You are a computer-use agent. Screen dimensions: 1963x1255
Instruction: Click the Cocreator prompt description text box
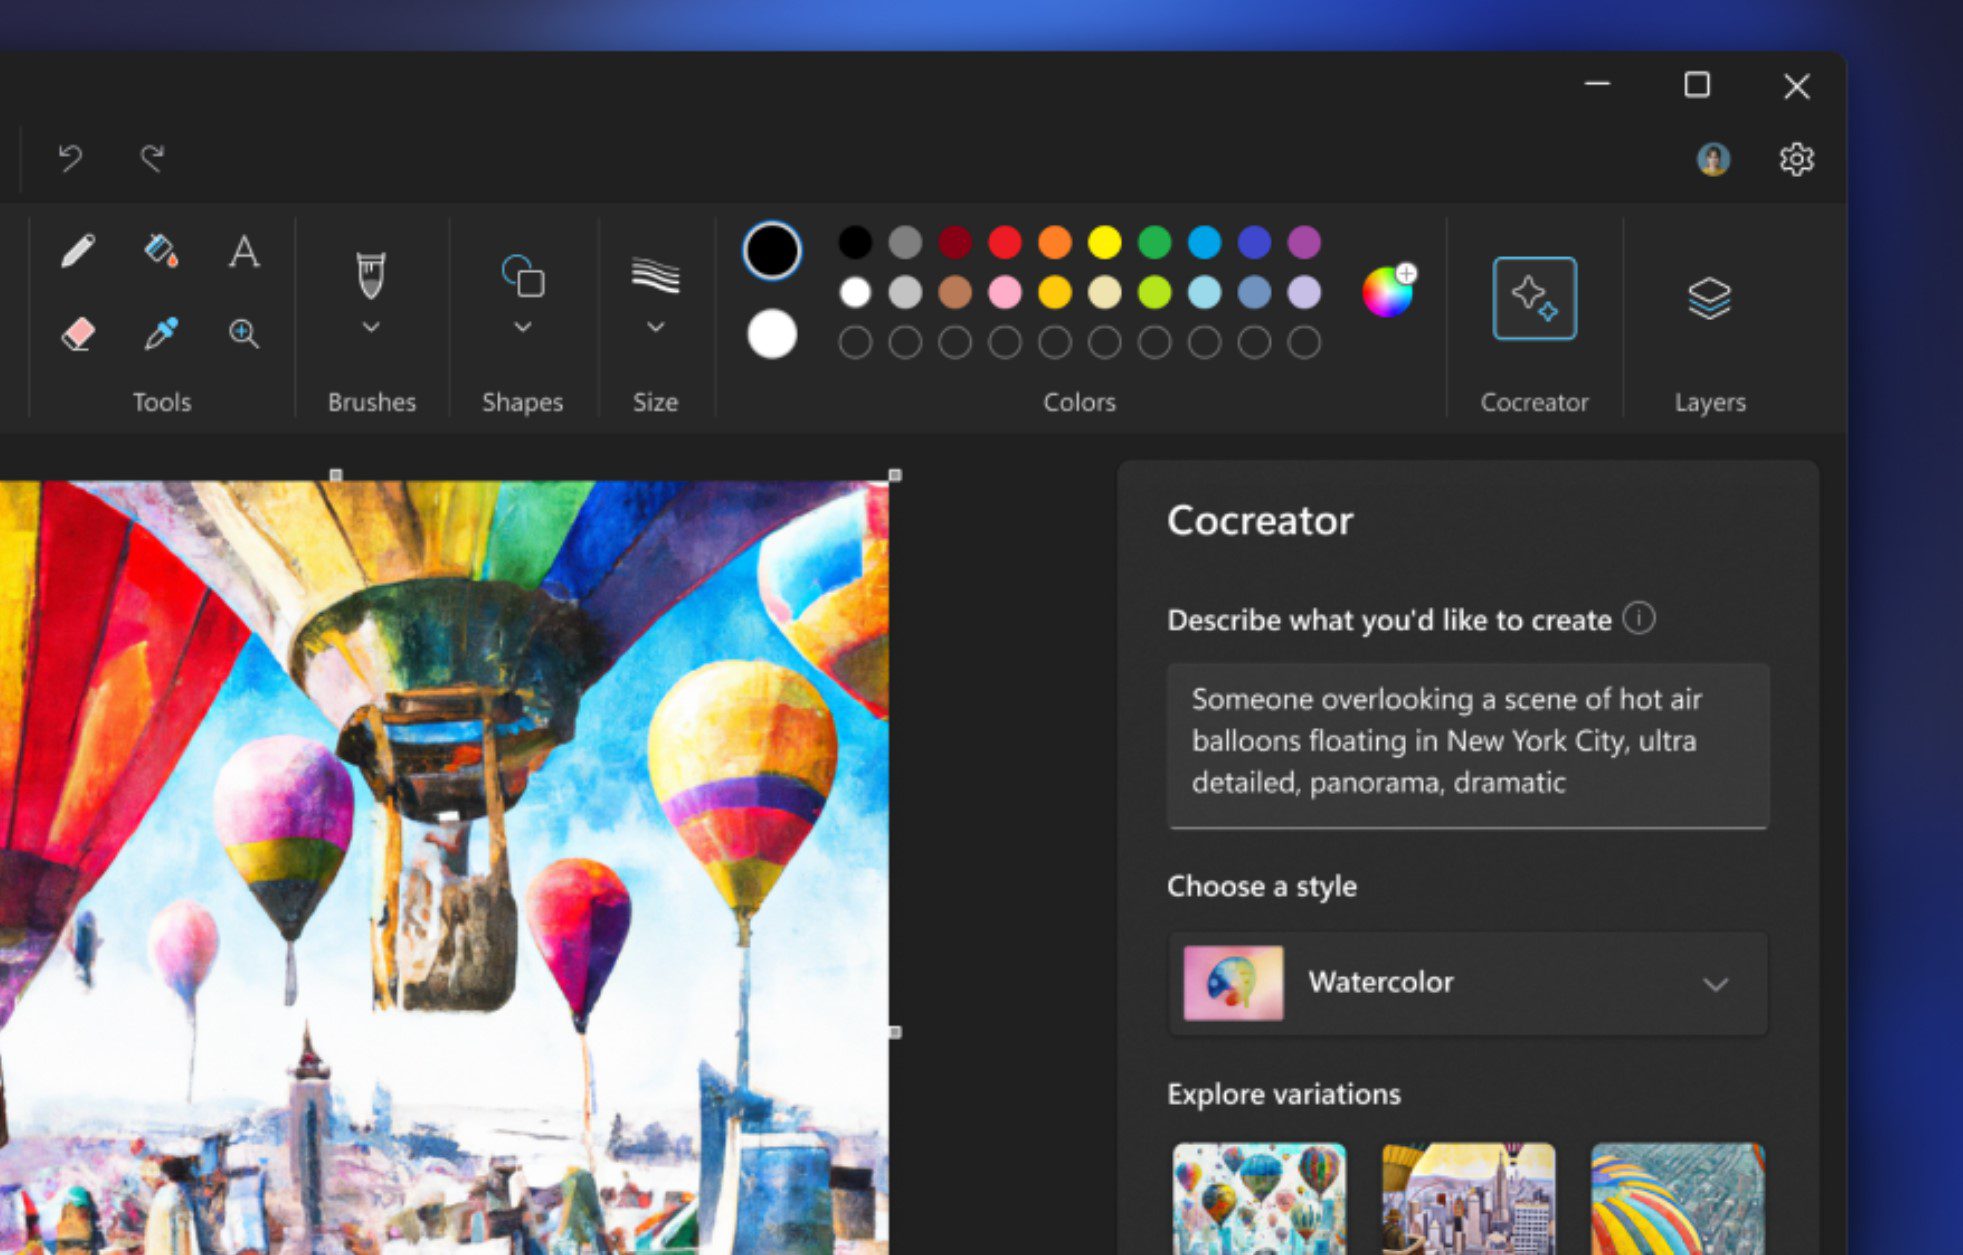[1467, 745]
